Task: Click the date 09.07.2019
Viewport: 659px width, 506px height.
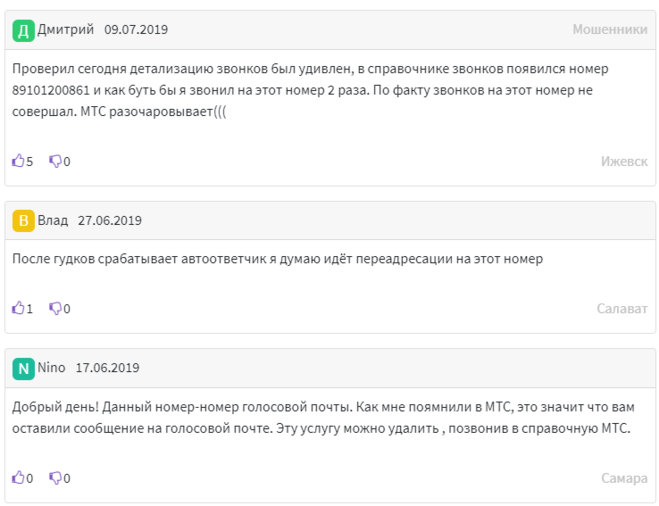Action: point(136,30)
